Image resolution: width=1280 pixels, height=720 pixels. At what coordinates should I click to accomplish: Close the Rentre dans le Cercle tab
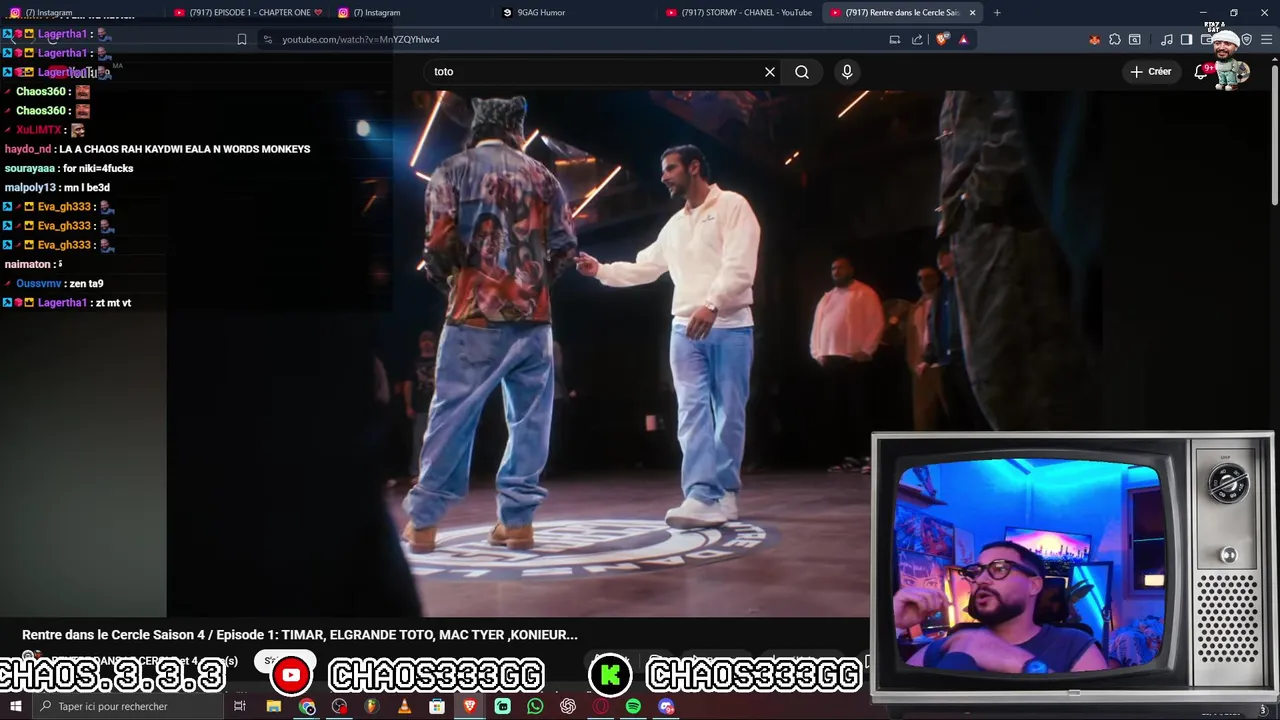click(972, 13)
